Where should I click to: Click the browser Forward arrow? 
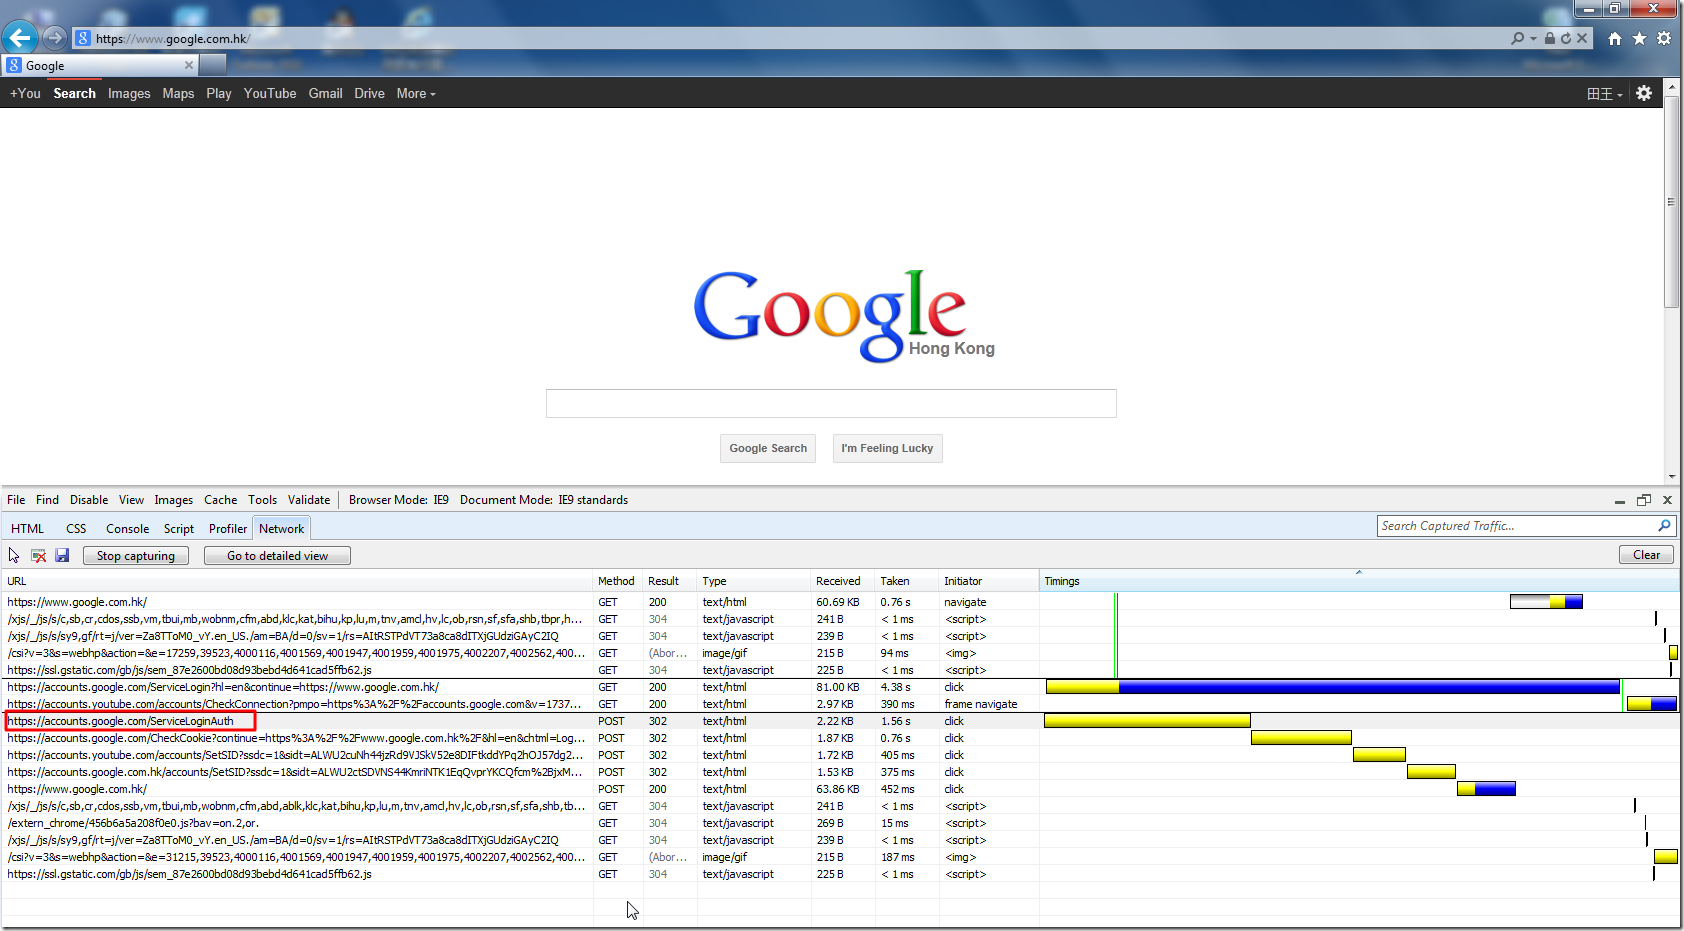tap(54, 38)
